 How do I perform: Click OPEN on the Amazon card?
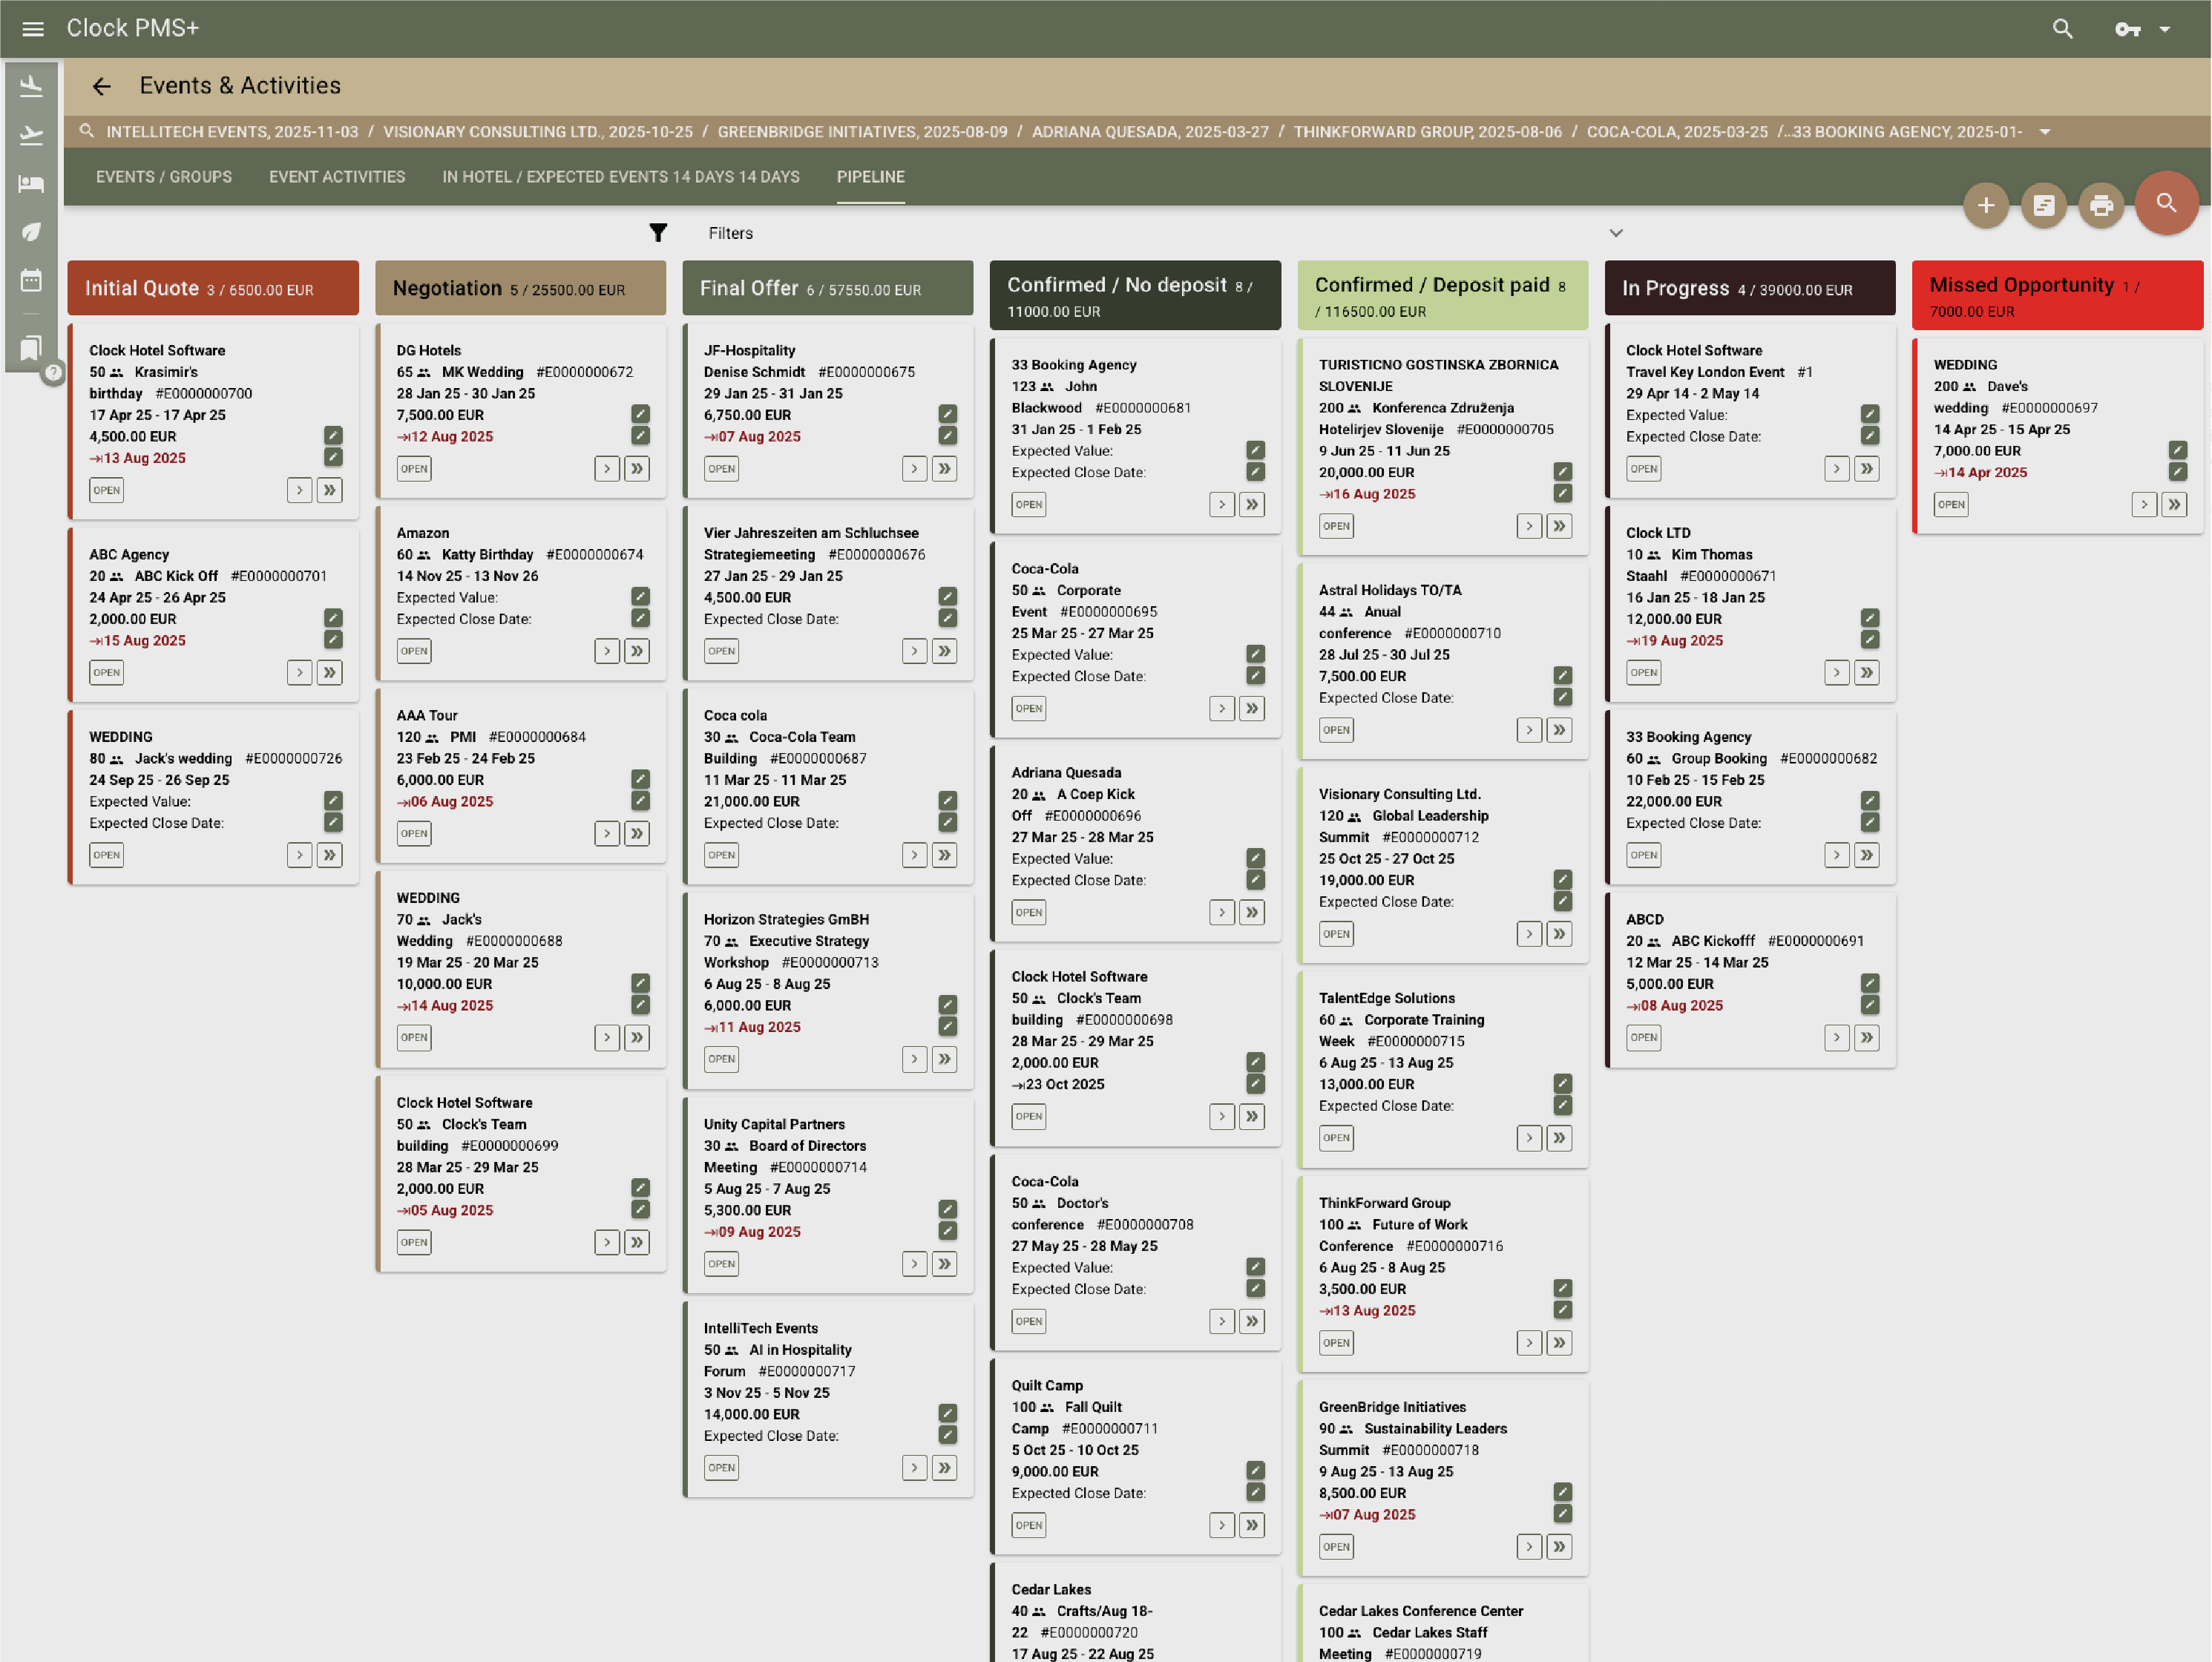tap(414, 651)
